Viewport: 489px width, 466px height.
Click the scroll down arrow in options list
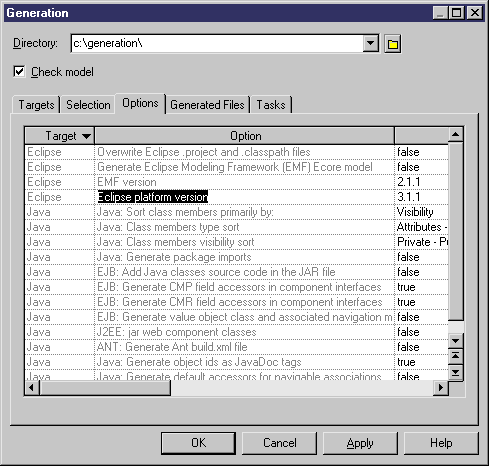(455, 340)
